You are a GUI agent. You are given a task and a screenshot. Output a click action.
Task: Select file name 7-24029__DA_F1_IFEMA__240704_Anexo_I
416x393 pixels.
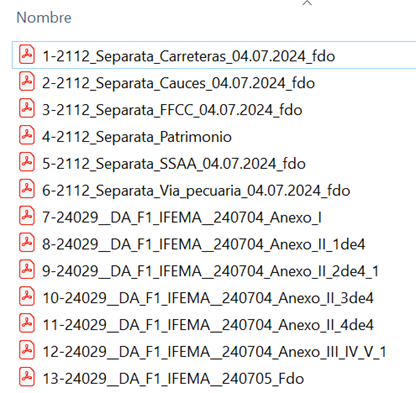(x=182, y=218)
